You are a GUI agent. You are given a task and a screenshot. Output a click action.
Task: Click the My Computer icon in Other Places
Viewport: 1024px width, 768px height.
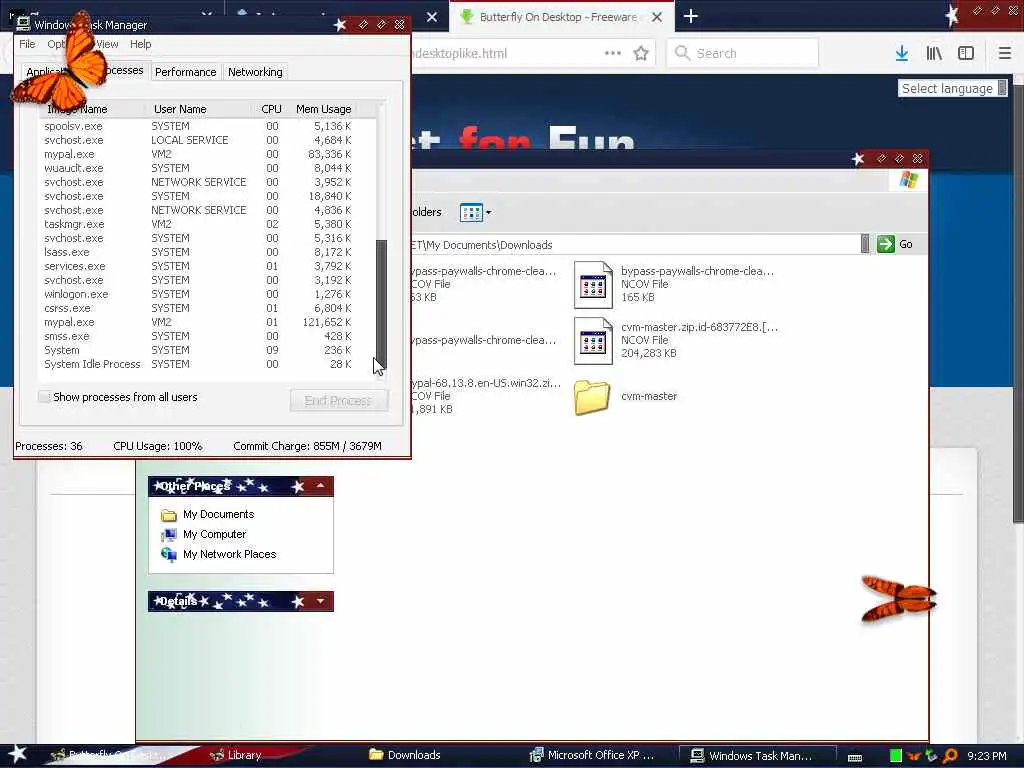pos(168,535)
